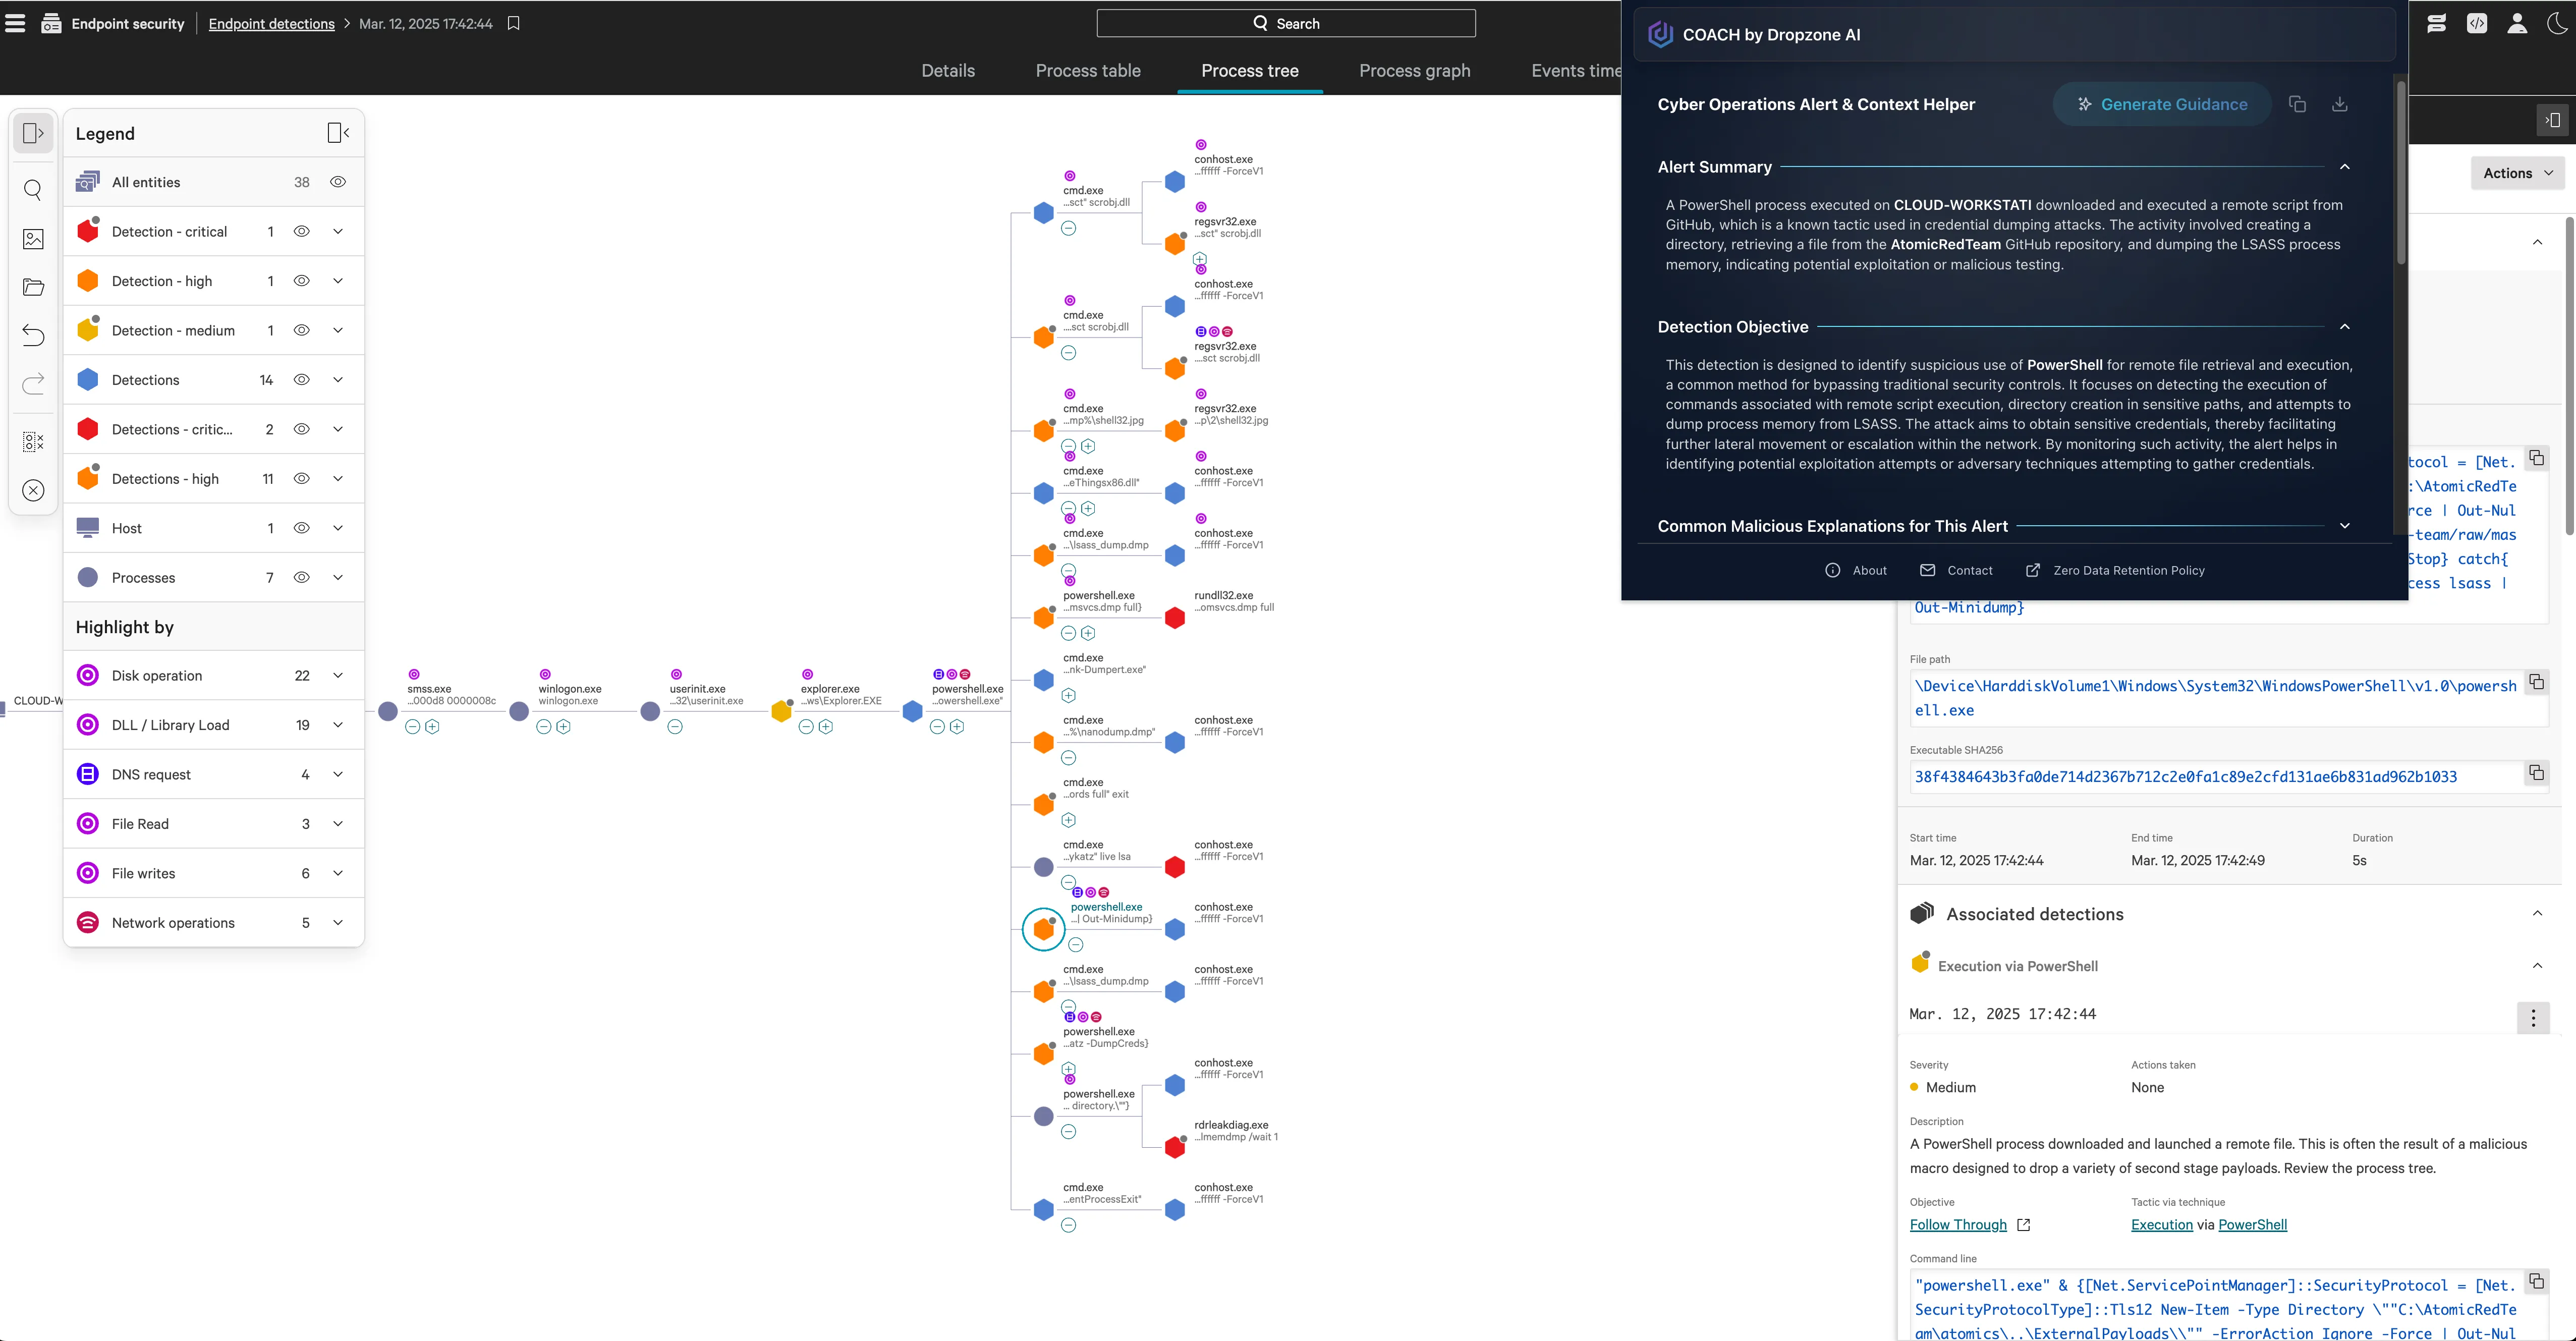Download the COACH guidance report

click(x=2339, y=105)
